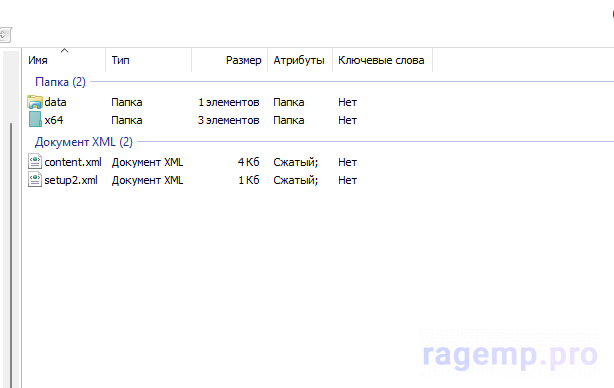Select the x64 folder icon

click(x=35, y=120)
